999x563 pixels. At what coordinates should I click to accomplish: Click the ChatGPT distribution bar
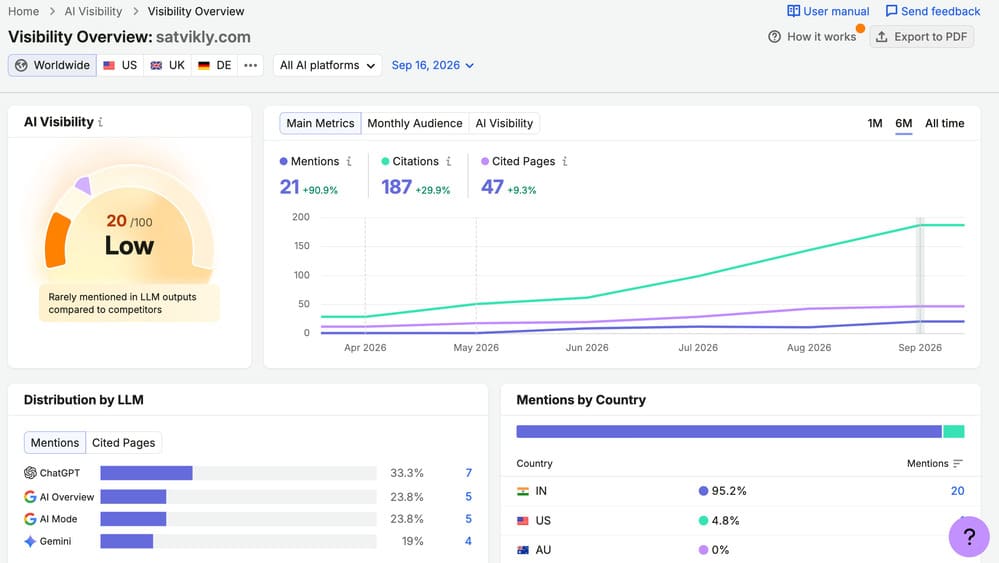[x=147, y=473]
